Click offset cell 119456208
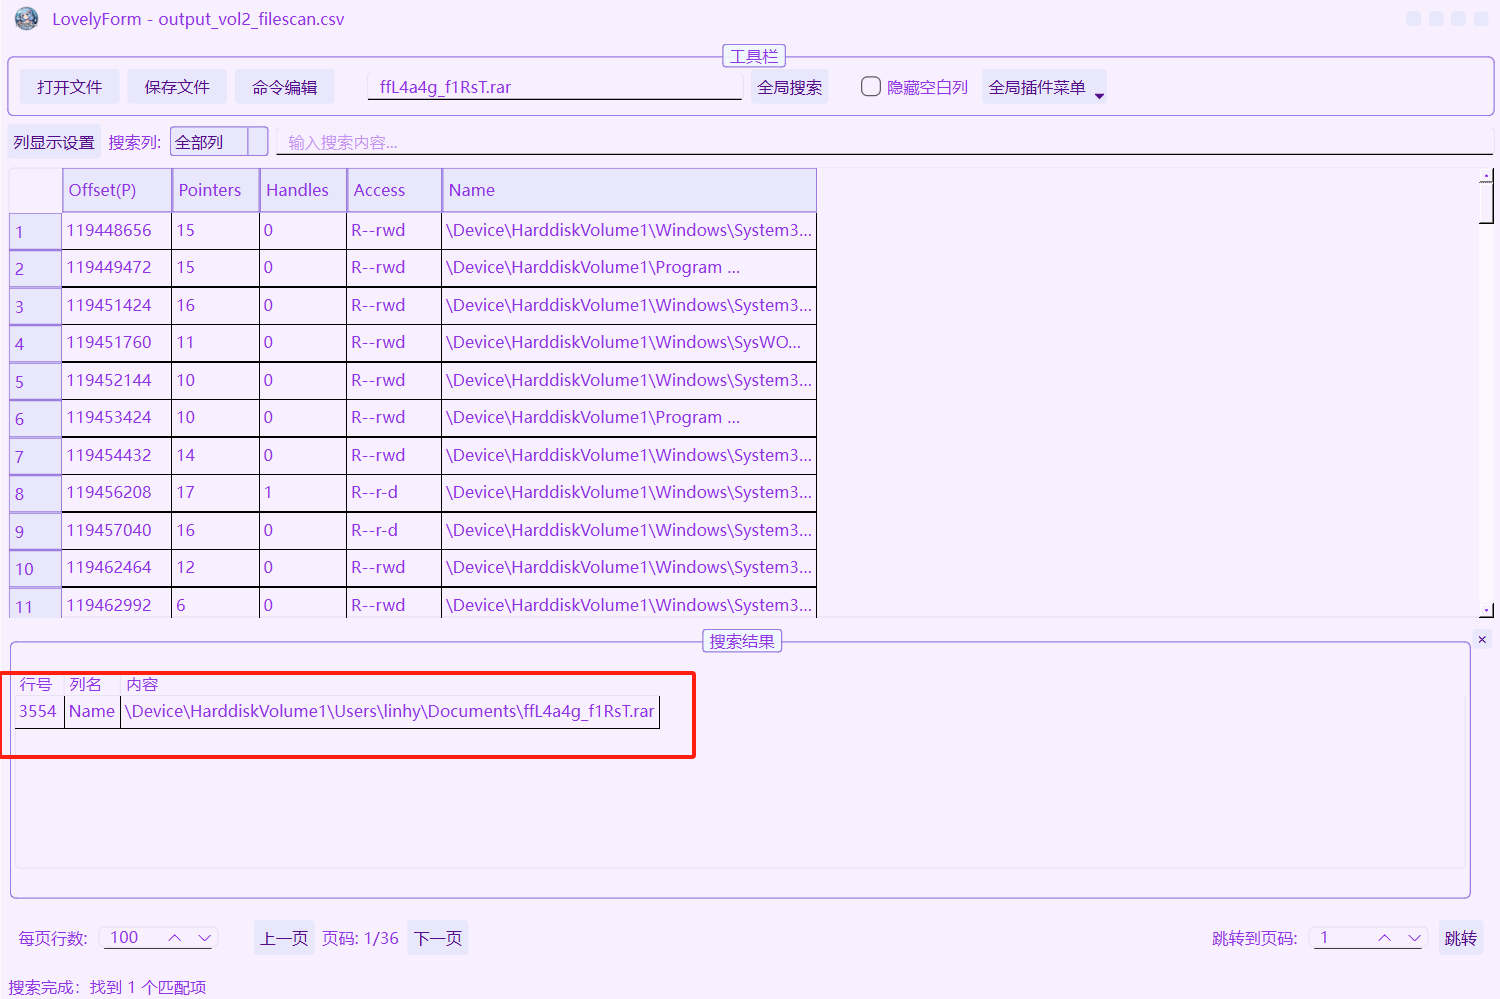1500x999 pixels. click(117, 493)
